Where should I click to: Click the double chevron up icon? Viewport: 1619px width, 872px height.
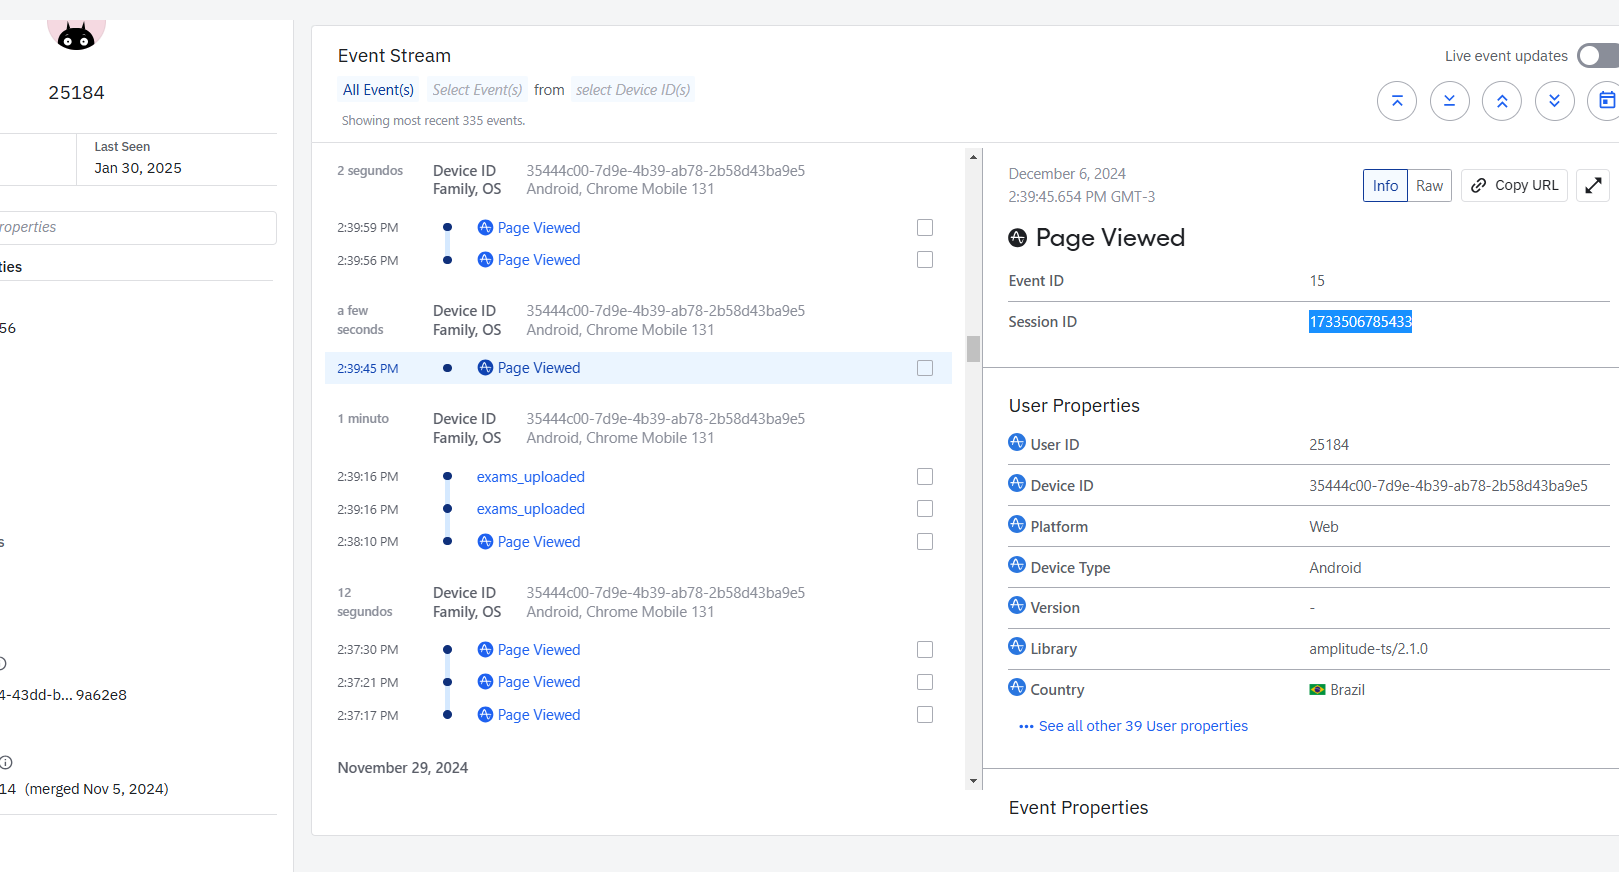pos(1501,101)
